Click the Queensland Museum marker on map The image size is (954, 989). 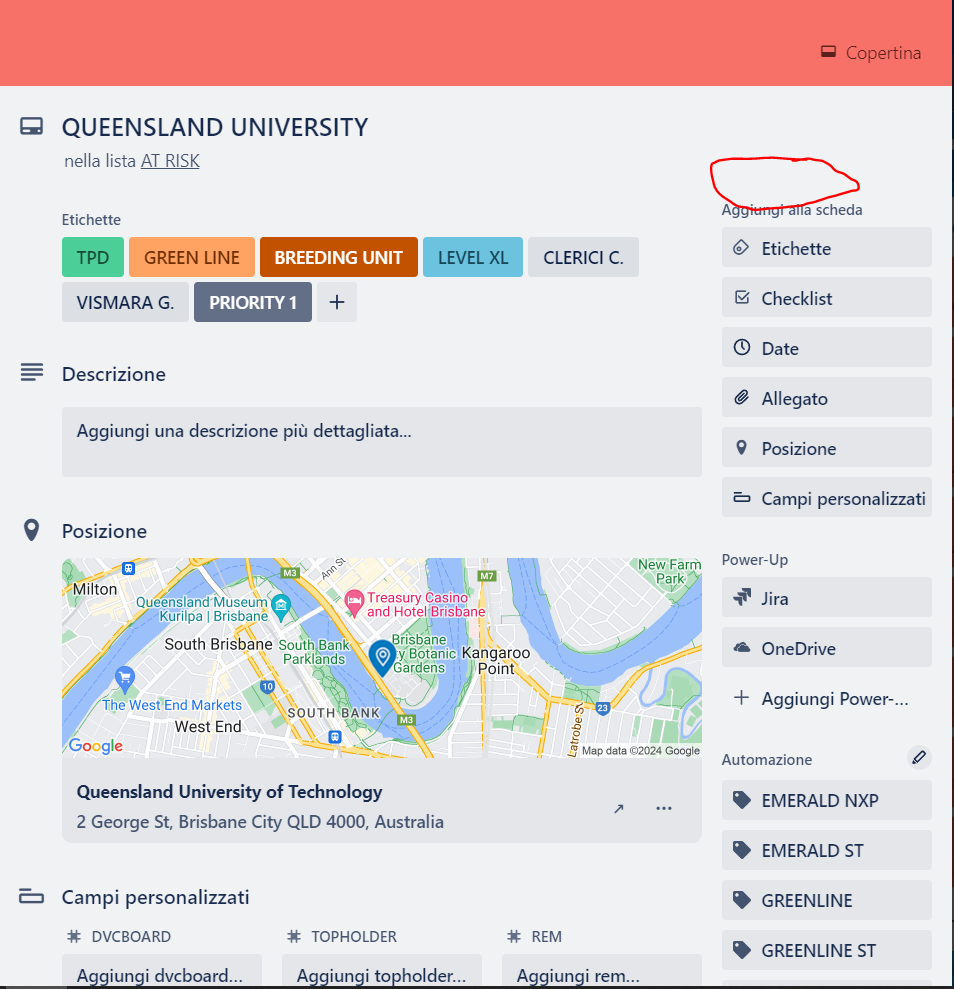pos(281,607)
